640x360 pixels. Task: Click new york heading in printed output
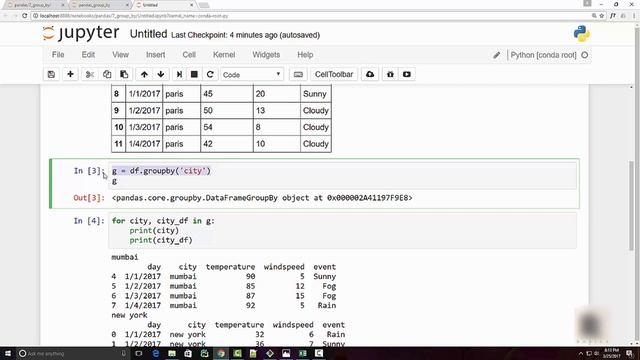(129, 315)
